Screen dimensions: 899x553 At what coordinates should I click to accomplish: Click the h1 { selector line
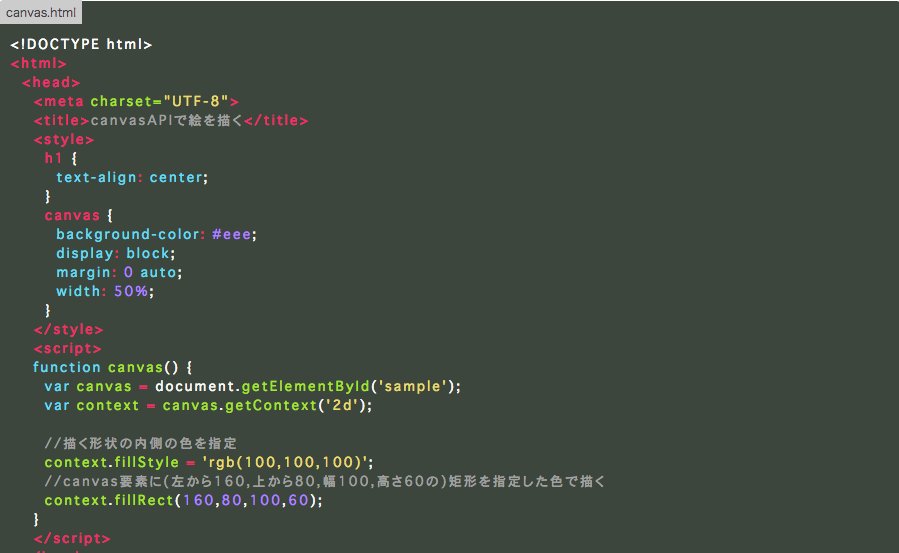click(x=61, y=158)
